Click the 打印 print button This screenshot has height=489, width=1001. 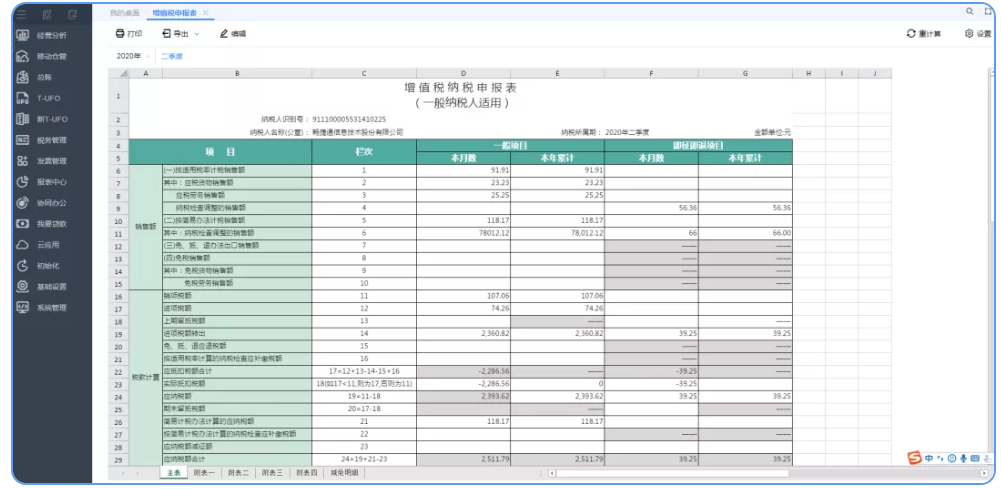128,34
